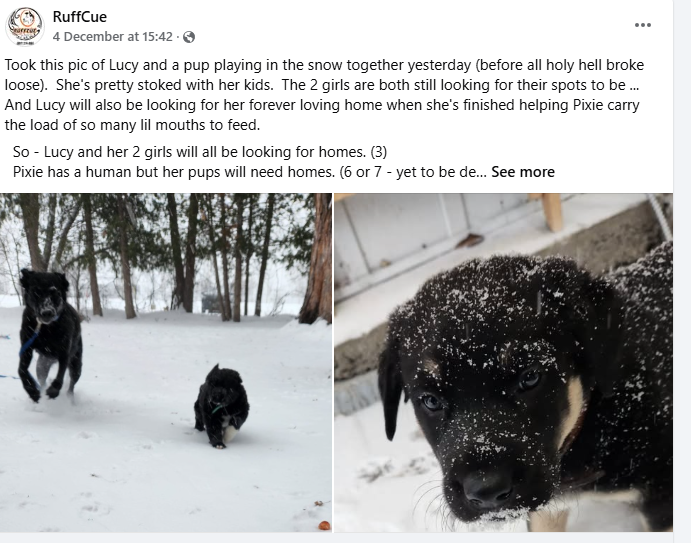This screenshot has width=691, height=543.
Task: Click the RuffCue profile avatar
Action: pyautogui.click(x=24, y=26)
